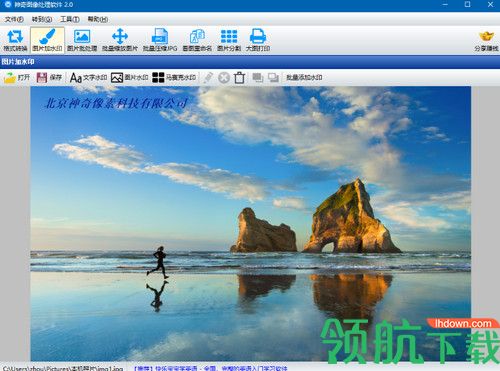Open the 批量压缩JPG compress tool
Screen dimensions: 500x371
click(x=160, y=40)
